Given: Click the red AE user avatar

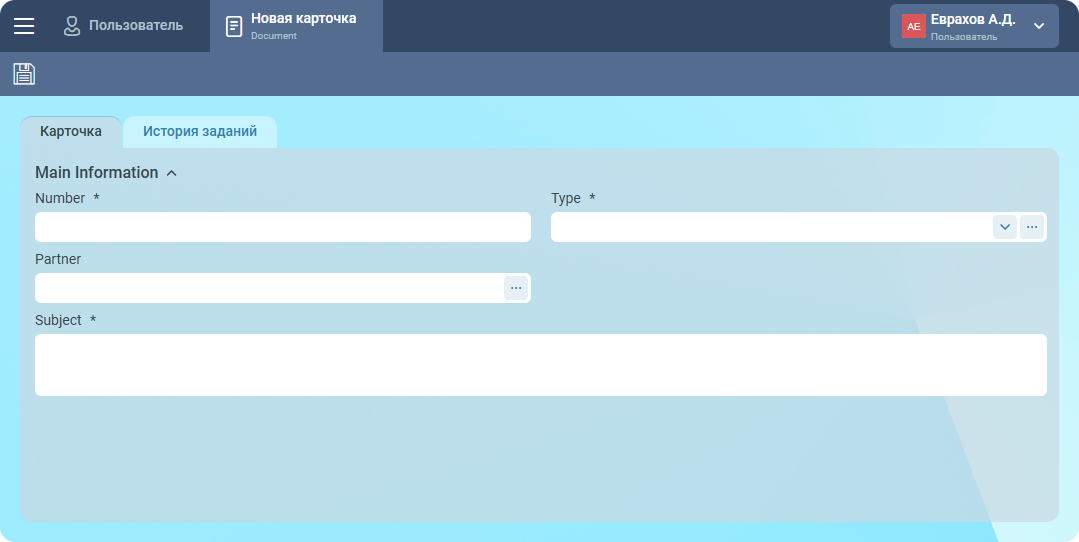Looking at the screenshot, I should click(x=913, y=26).
